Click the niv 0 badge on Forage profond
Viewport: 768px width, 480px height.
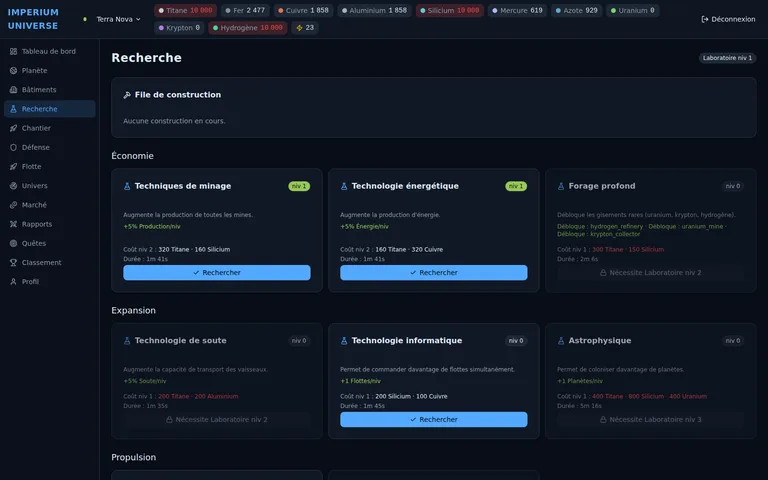tap(733, 186)
